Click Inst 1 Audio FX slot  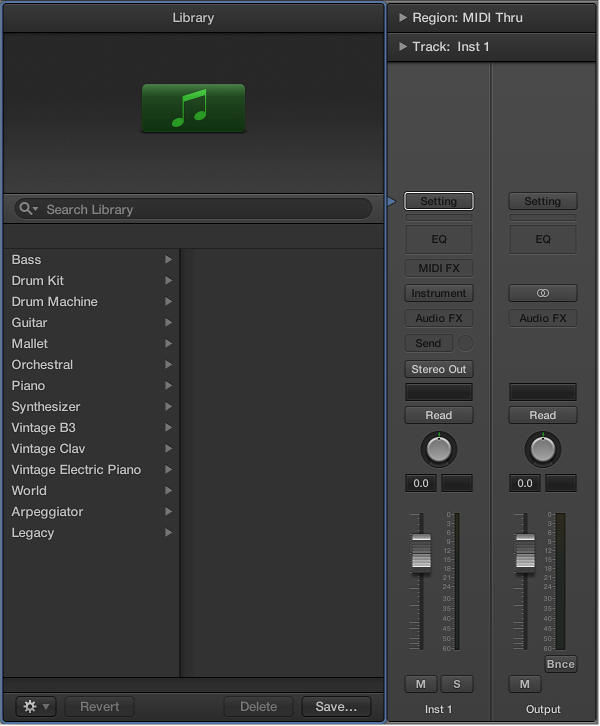[x=439, y=318]
